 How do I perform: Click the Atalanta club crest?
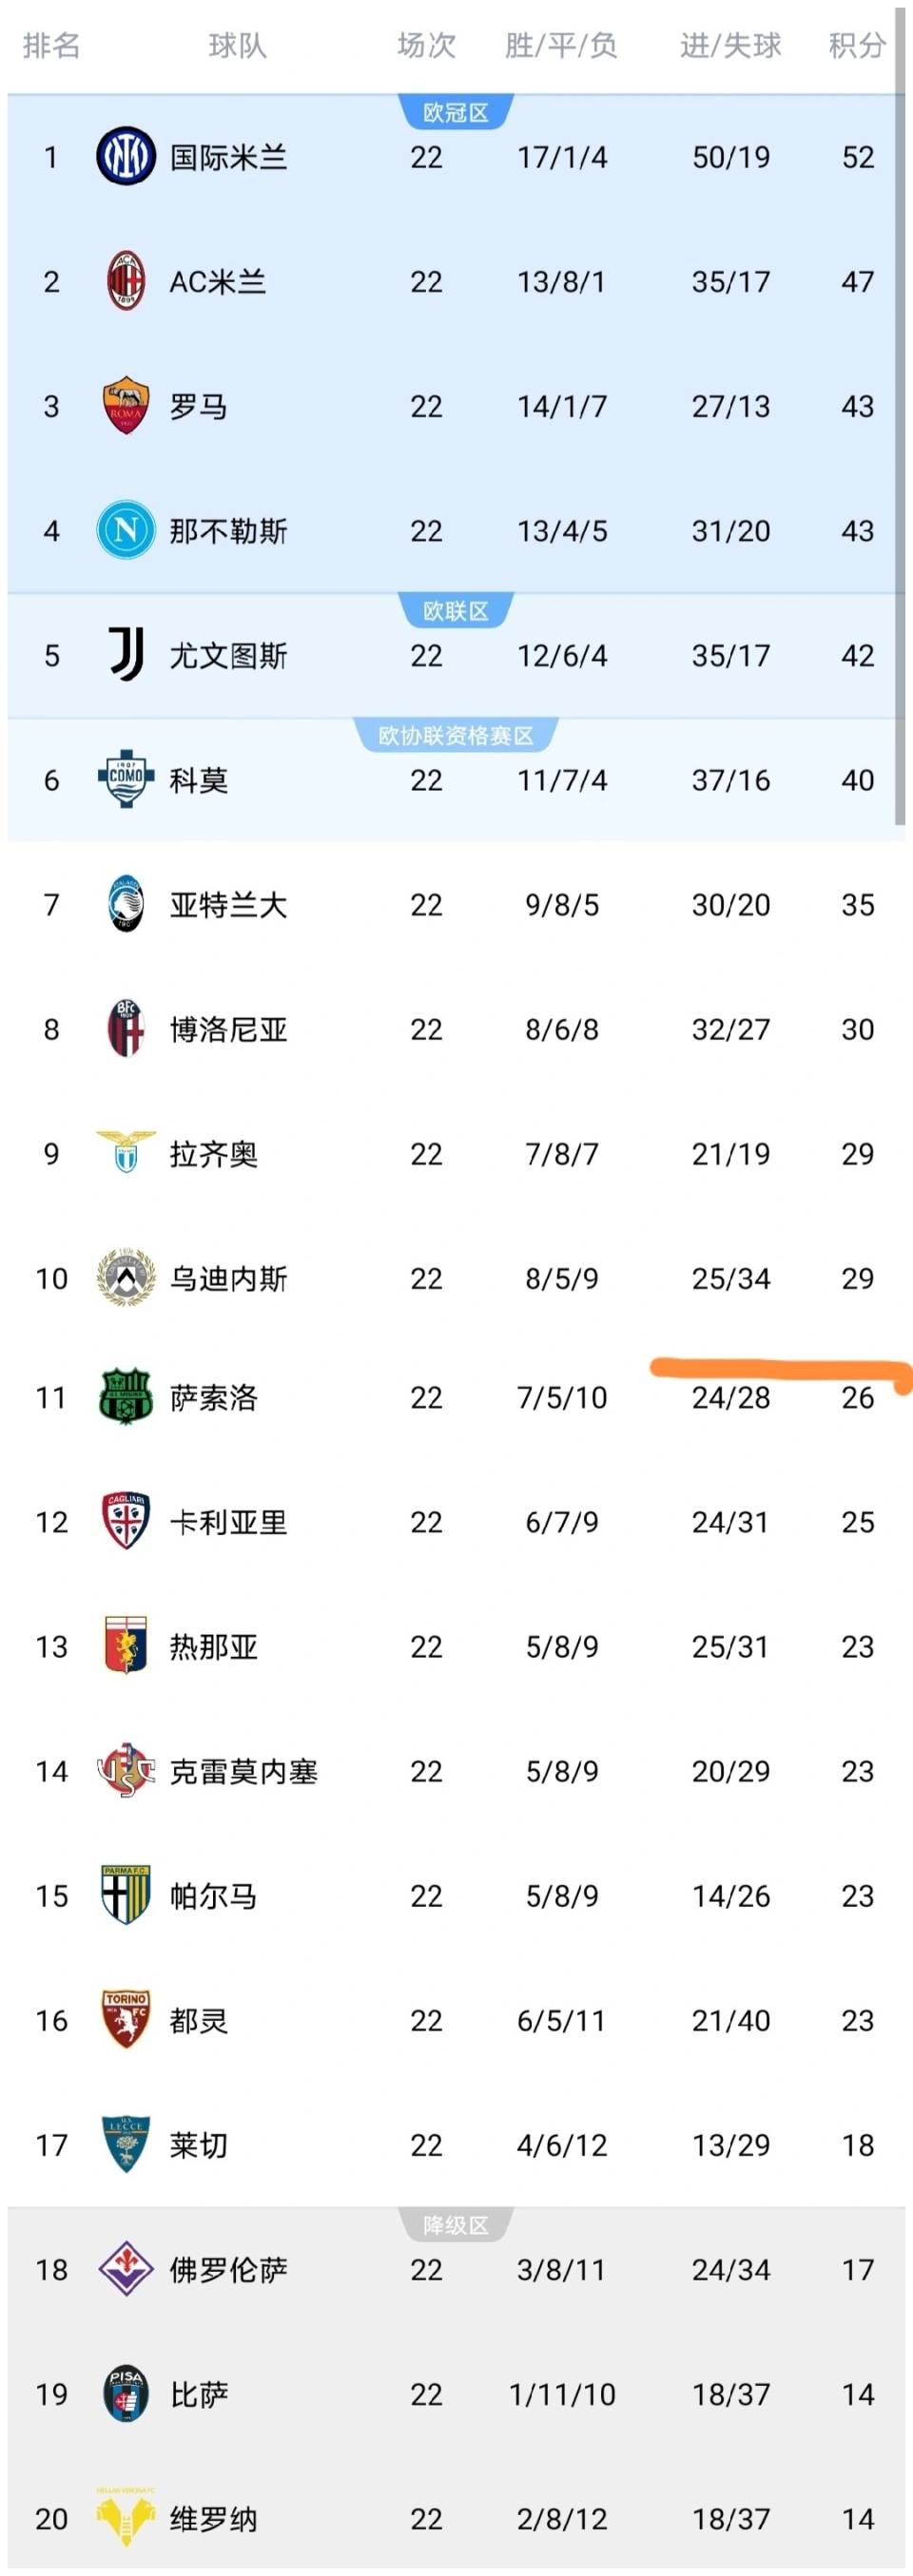126,904
